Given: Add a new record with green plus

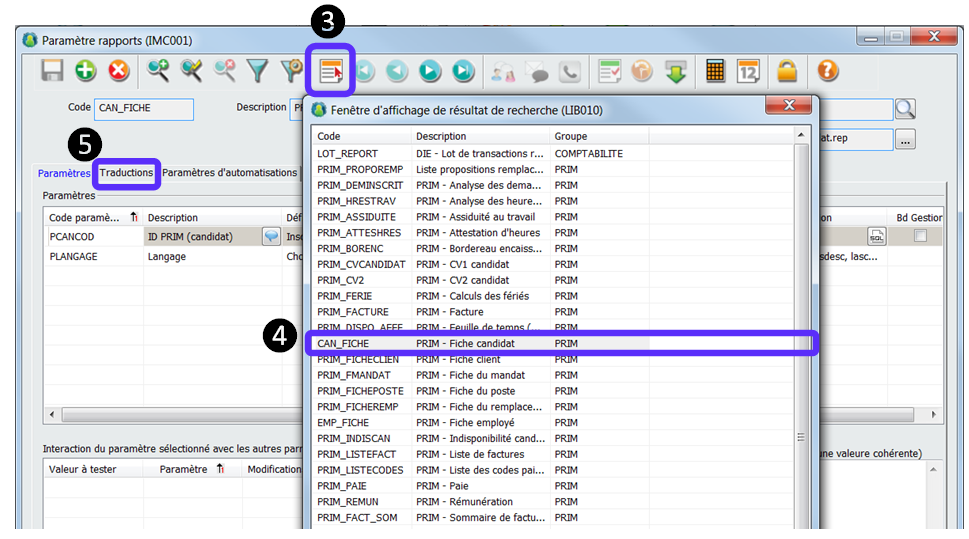Looking at the screenshot, I should tap(86, 71).
